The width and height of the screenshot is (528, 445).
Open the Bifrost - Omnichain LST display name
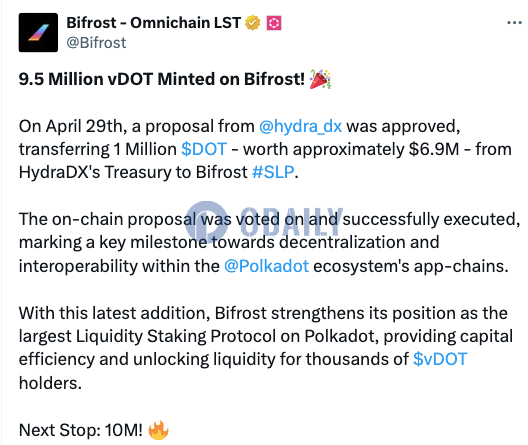[x=153, y=23]
